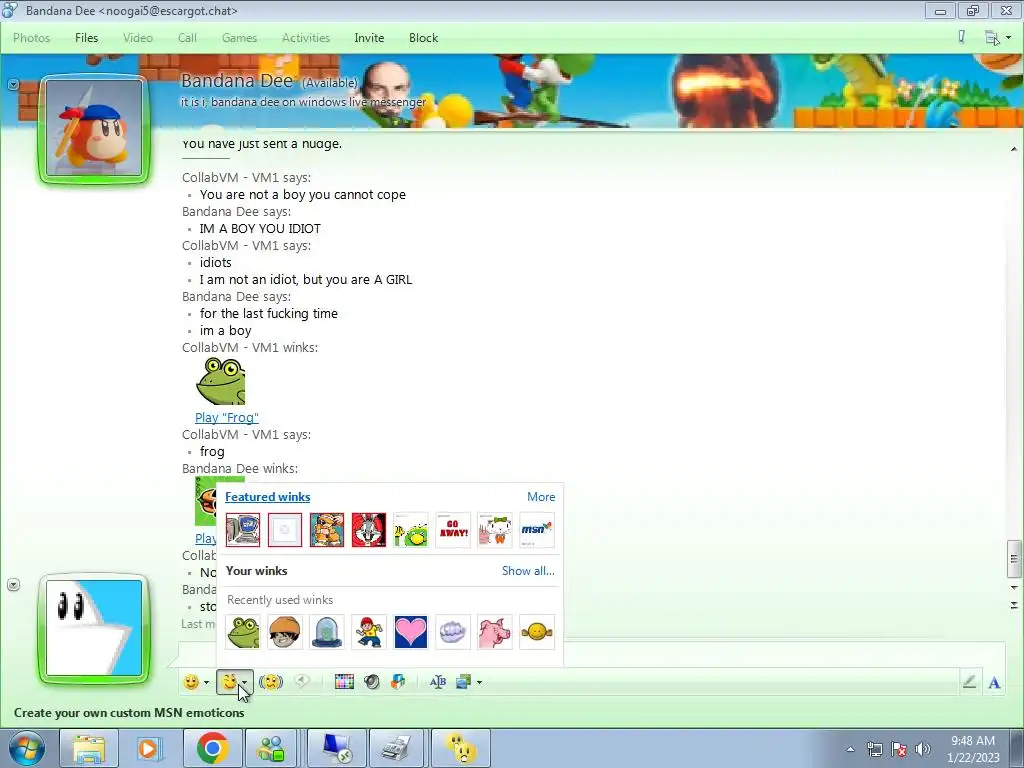
Task: Open the colorful blocks activity icon
Action: click(398, 682)
